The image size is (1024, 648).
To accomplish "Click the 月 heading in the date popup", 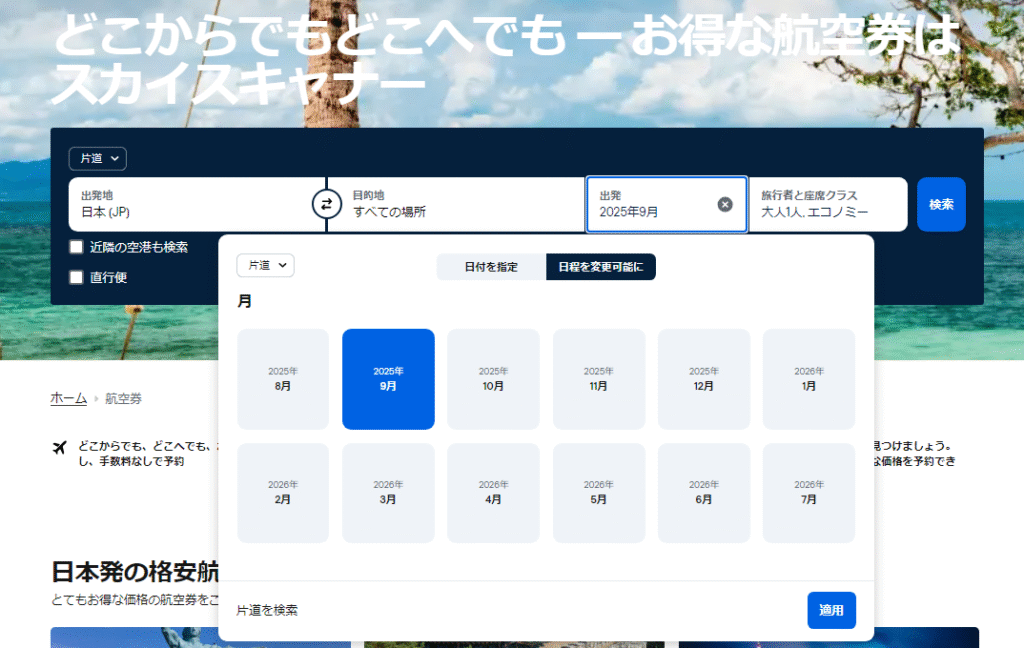I will tap(244, 301).
